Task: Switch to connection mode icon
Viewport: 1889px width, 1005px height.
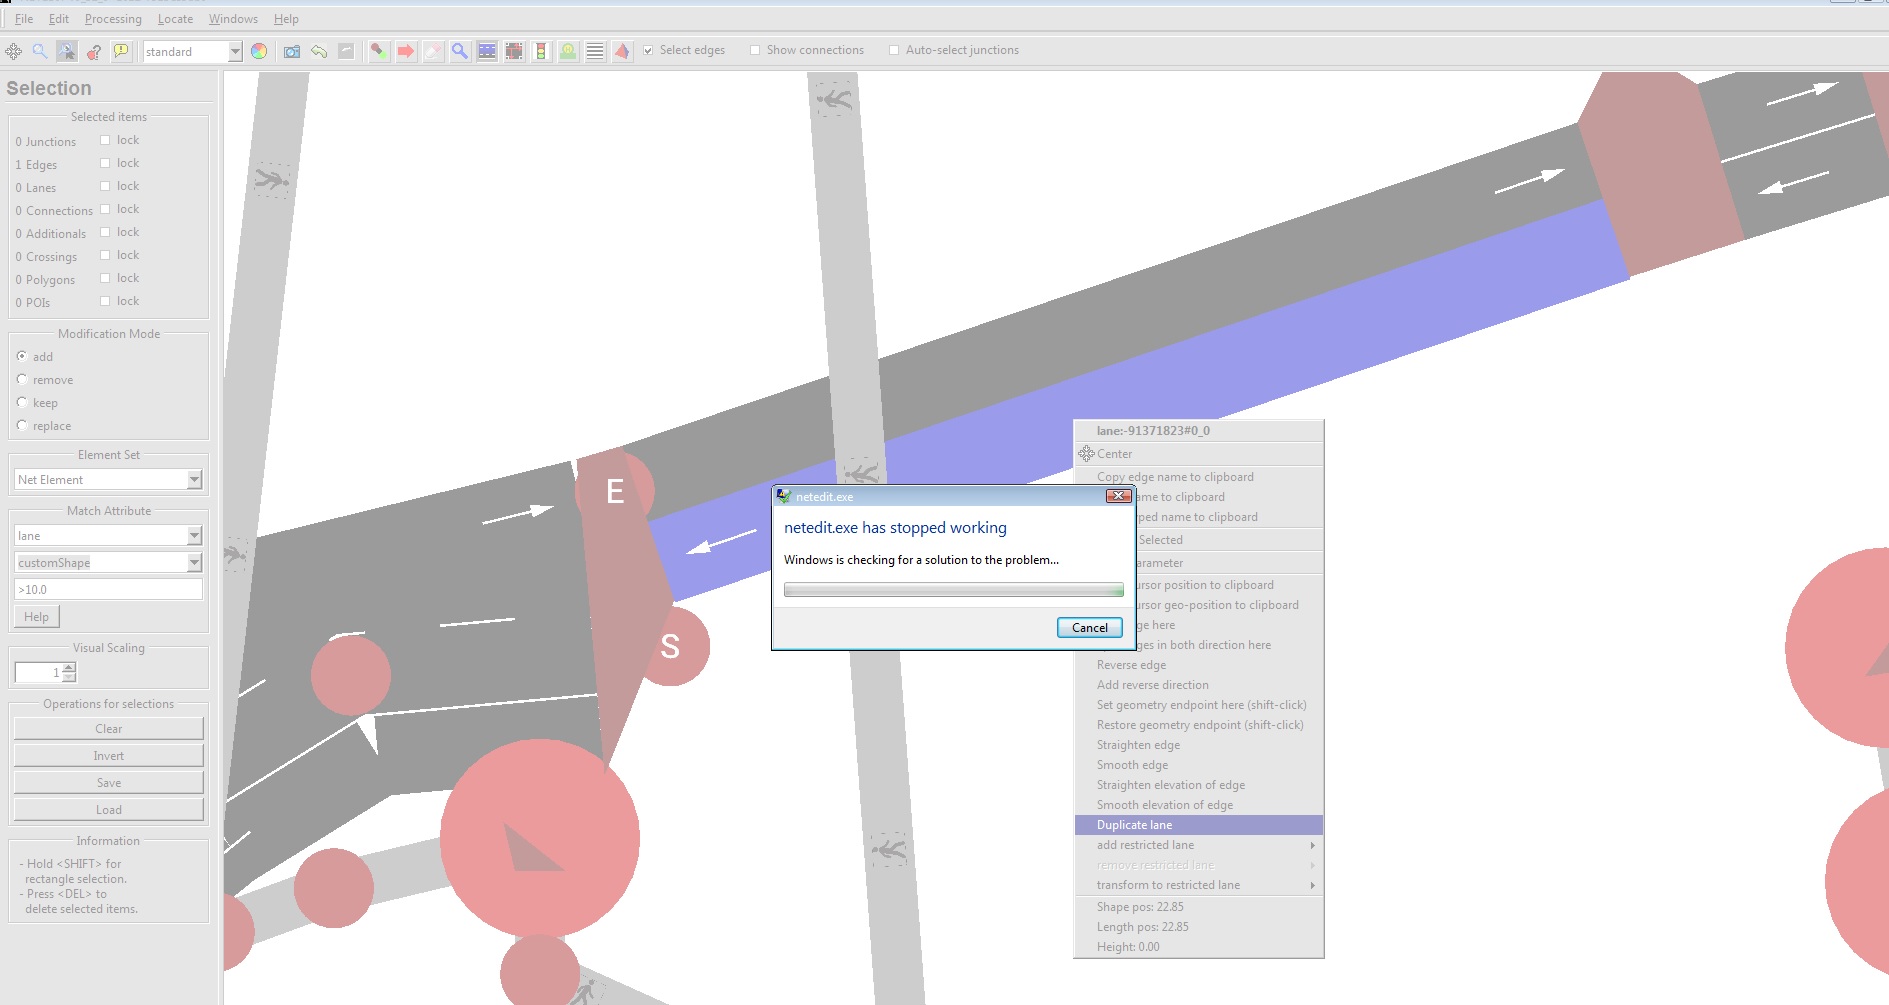Action: [x=514, y=51]
